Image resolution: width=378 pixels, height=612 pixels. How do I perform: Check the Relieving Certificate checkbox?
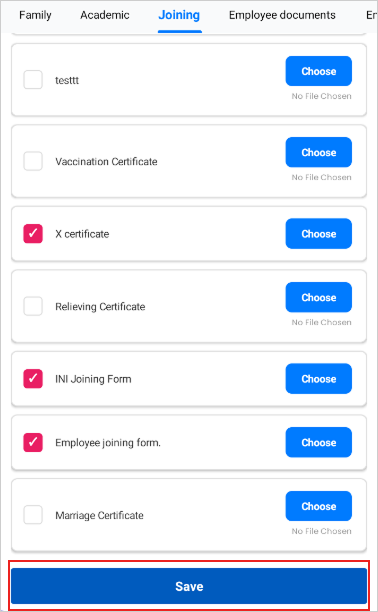[x=33, y=306]
